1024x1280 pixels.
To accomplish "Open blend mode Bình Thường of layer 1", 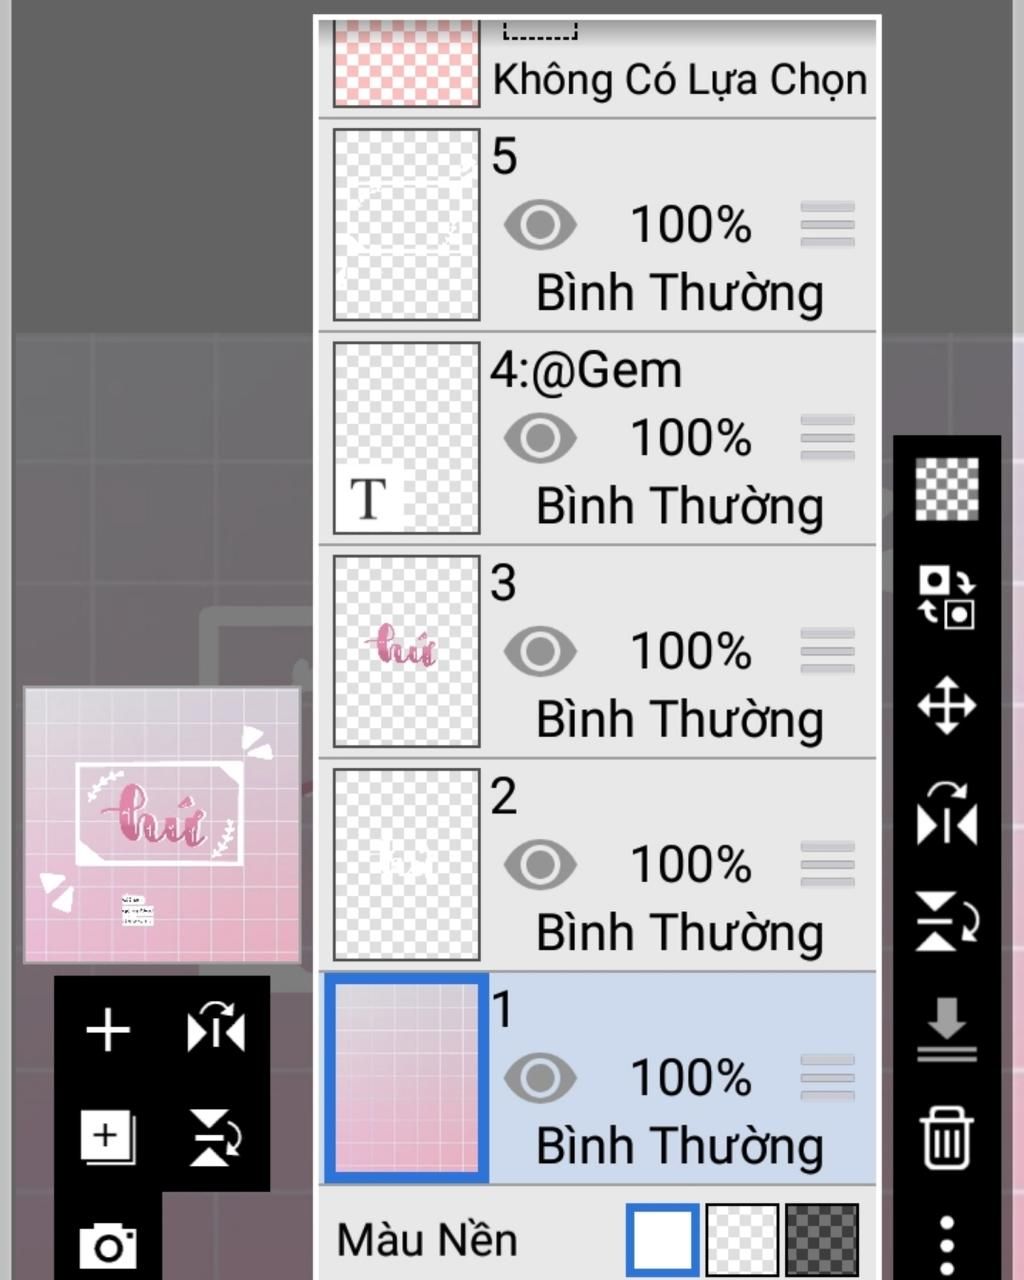I will tap(680, 1146).
